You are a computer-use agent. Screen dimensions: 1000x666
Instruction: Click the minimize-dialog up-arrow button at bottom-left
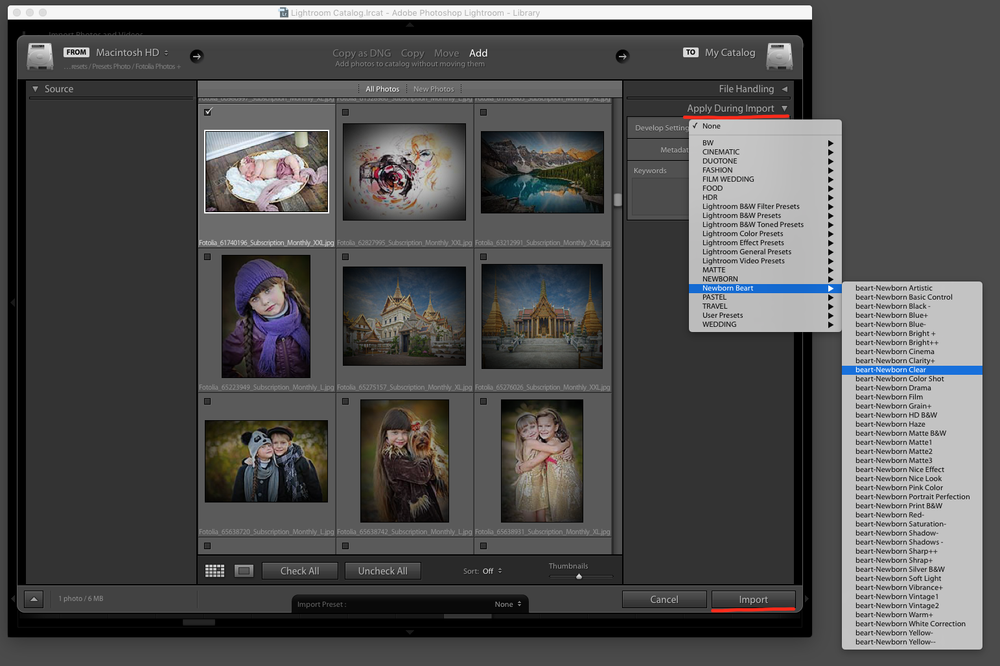(34, 599)
